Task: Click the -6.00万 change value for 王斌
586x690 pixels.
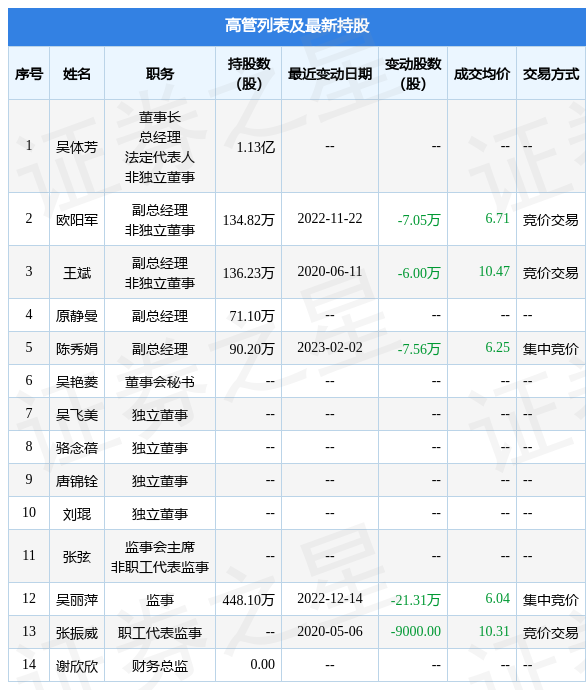Action: tap(419, 272)
